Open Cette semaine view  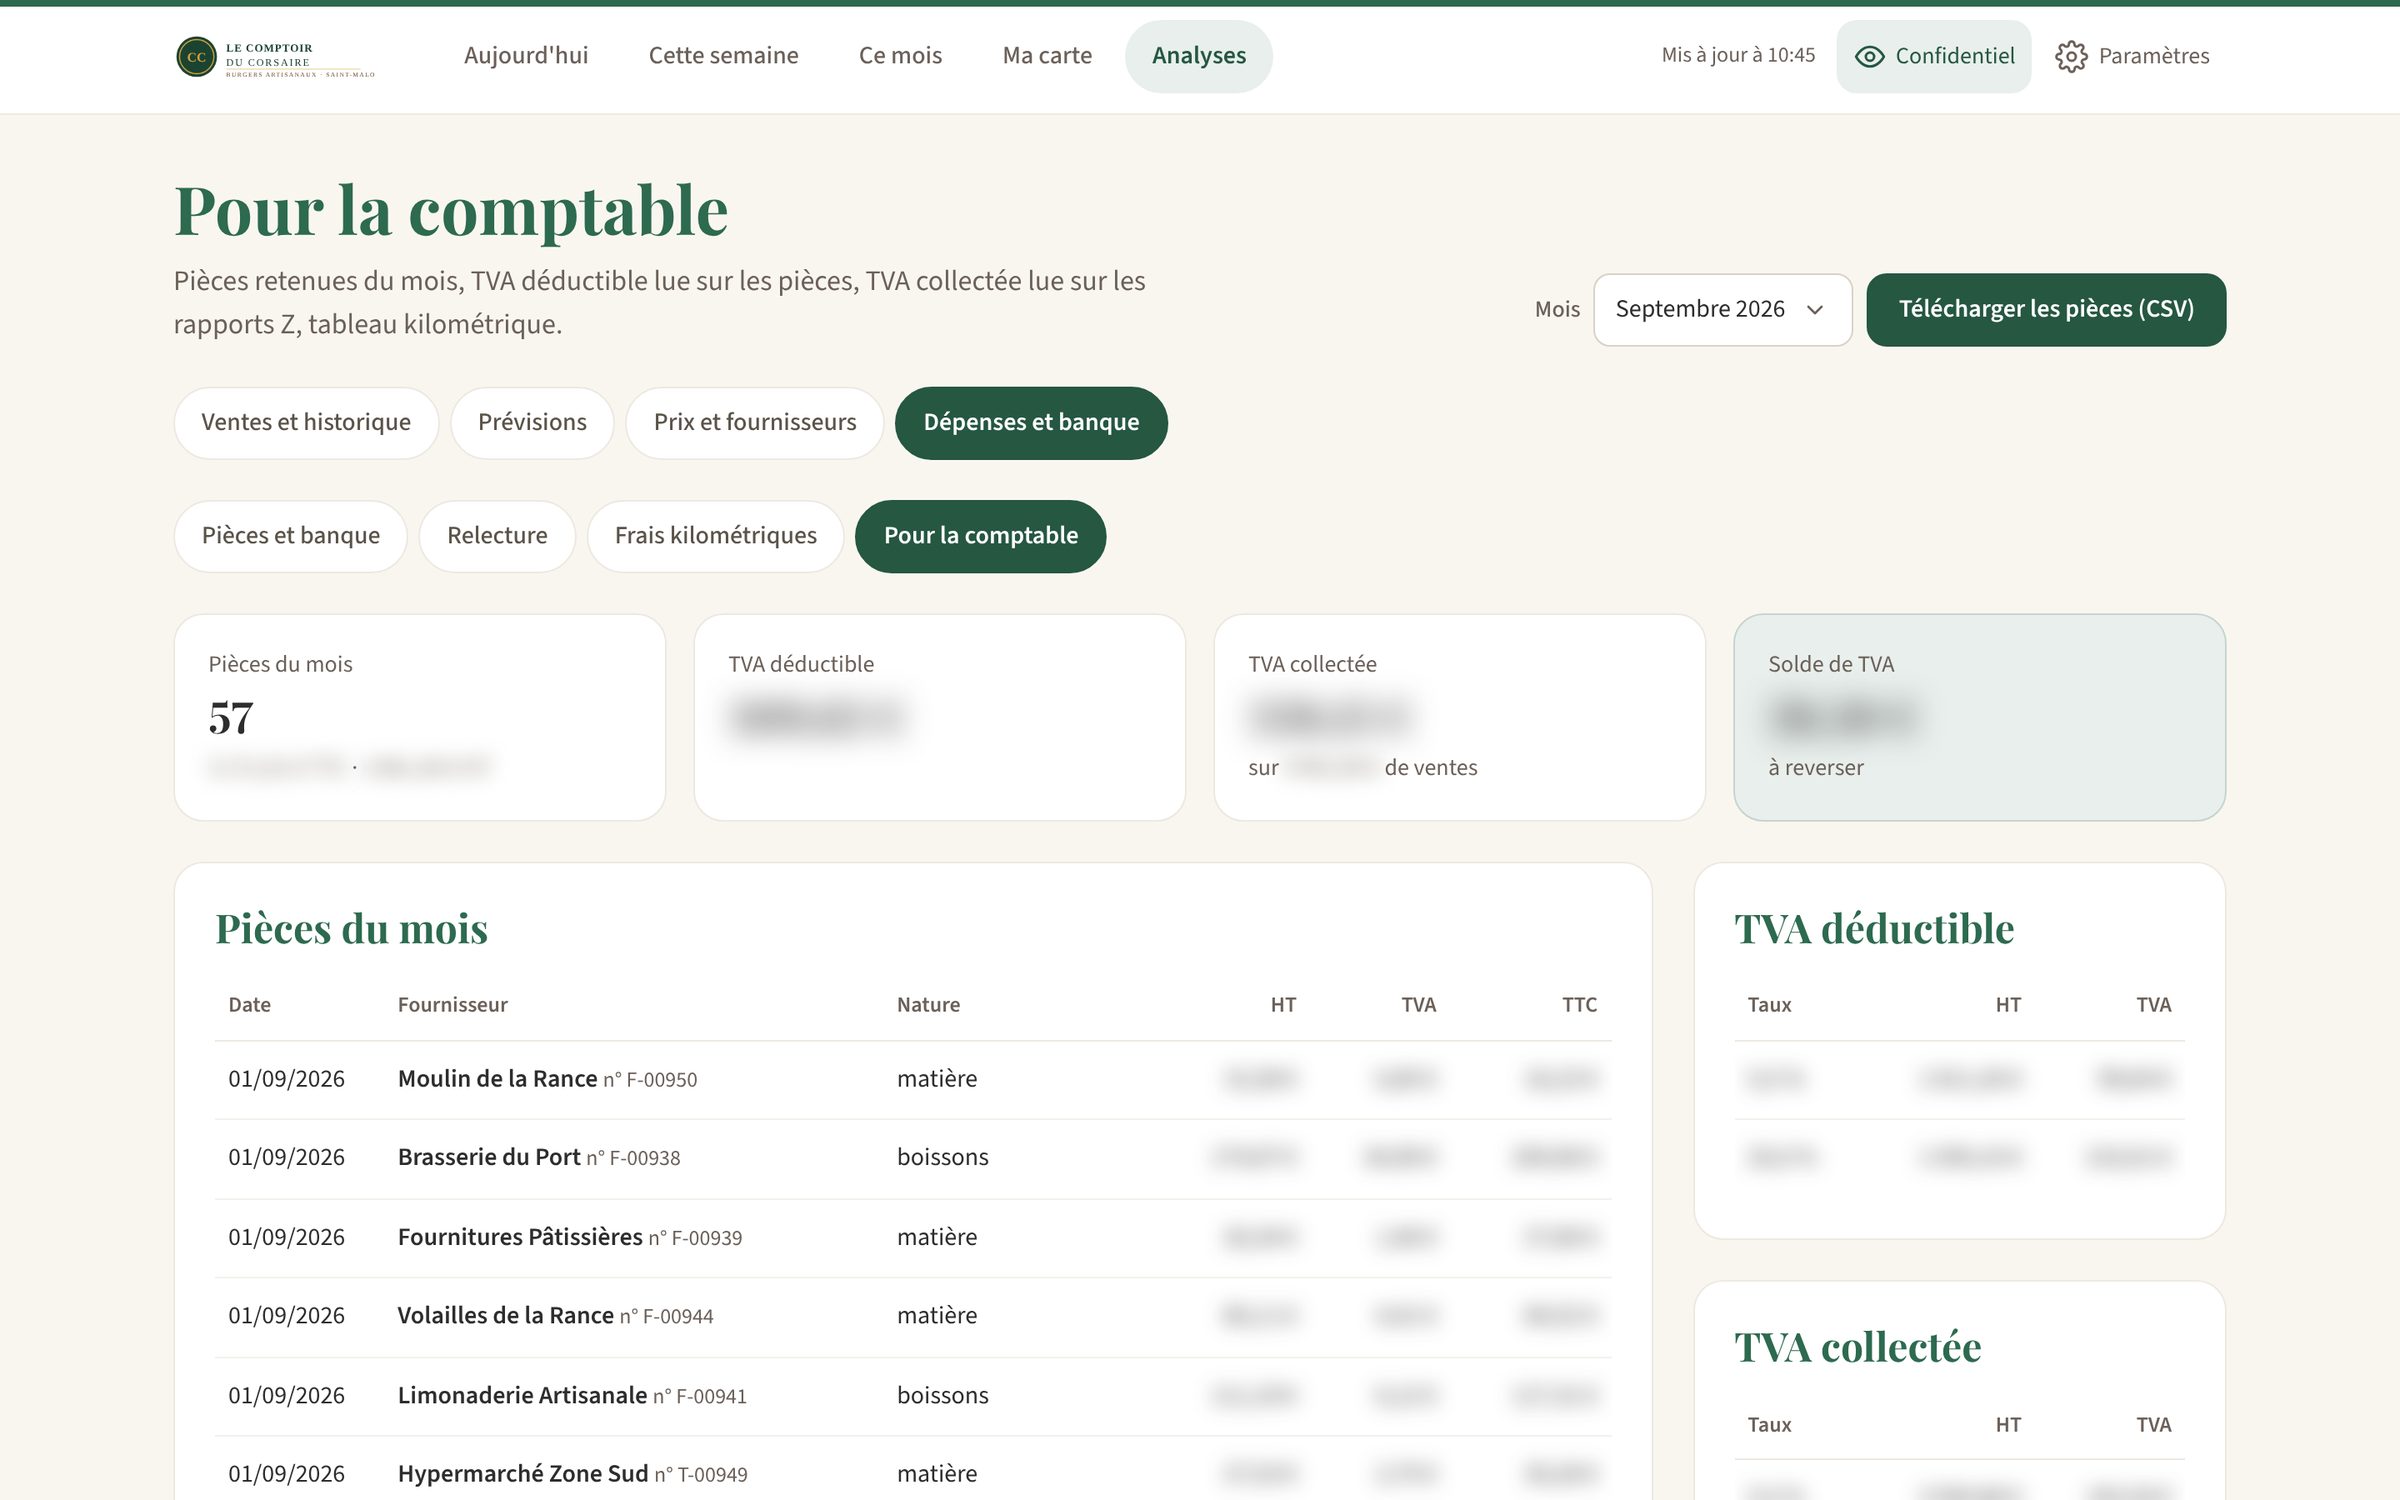click(x=723, y=56)
